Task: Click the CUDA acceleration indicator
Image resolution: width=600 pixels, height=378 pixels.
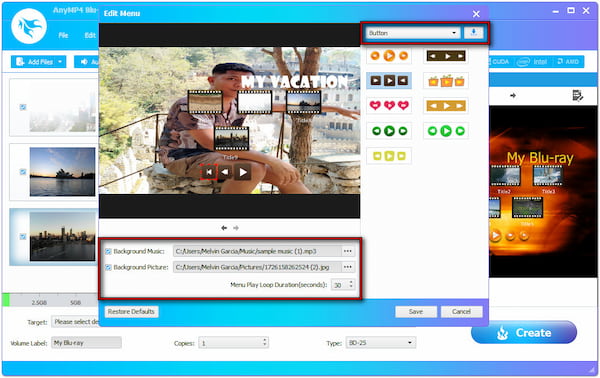Action: pos(499,62)
